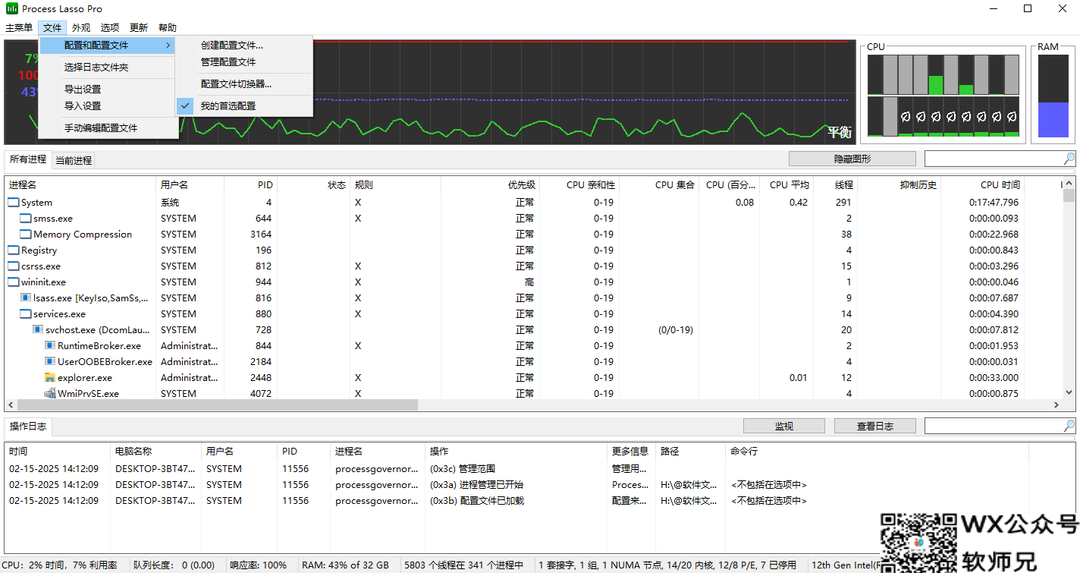Screen dimensions: 1080x573
Task: Open the 主菜单 menu
Action: [19, 28]
